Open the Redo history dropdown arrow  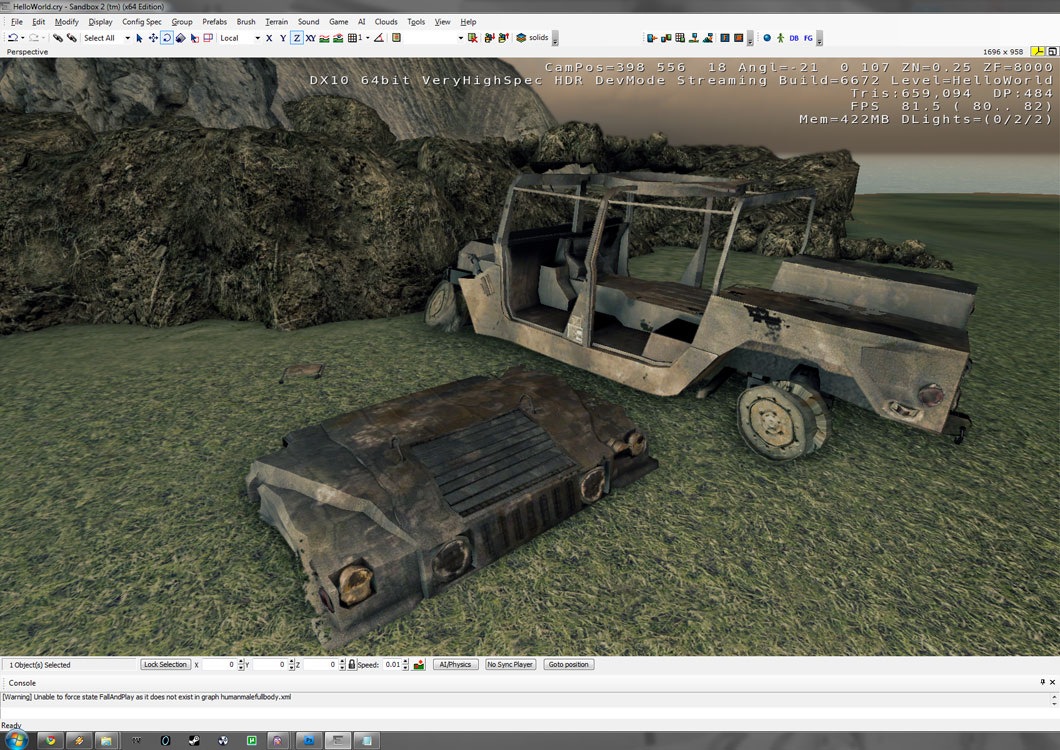pos(43,38)
